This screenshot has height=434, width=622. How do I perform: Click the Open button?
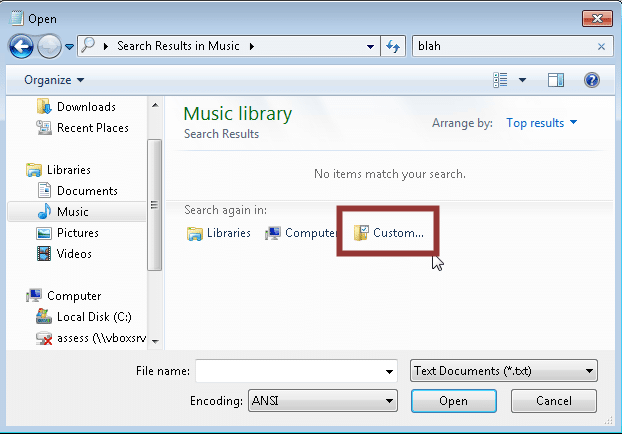453,401
